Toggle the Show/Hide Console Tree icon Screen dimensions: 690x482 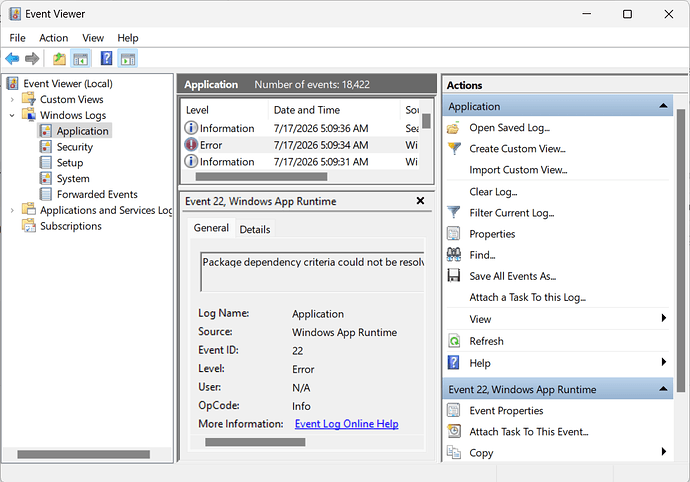tap(81, 59)
